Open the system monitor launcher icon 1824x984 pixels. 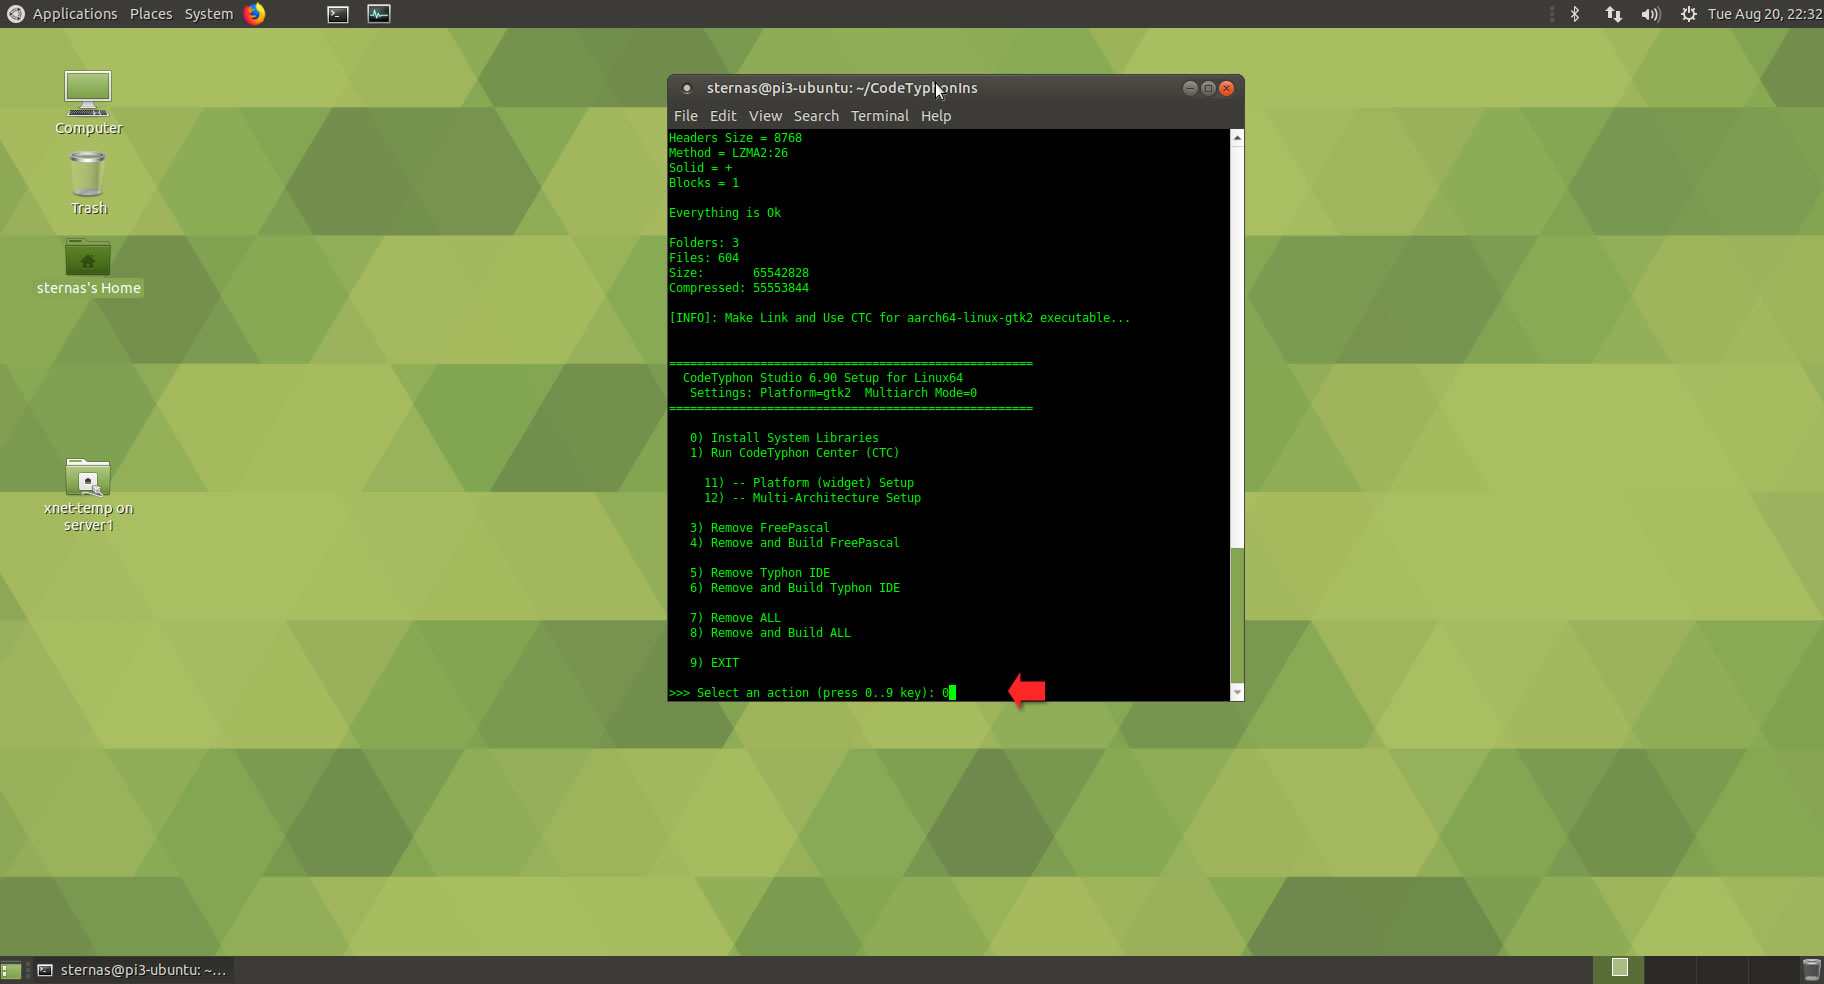click(x=379, y=14)
